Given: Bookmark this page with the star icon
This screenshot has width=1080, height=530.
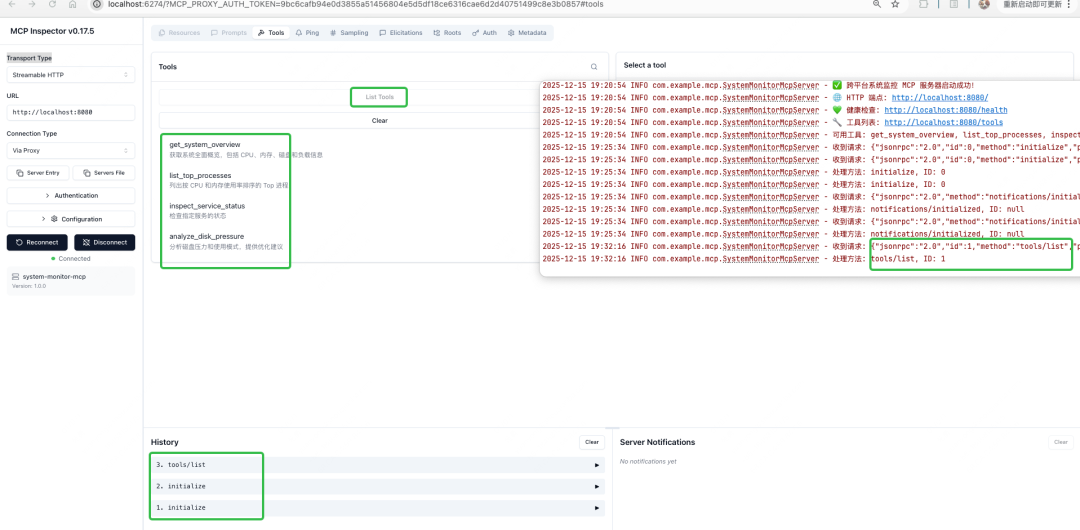Looking at the screenshot, I should [x=895, y=4].
